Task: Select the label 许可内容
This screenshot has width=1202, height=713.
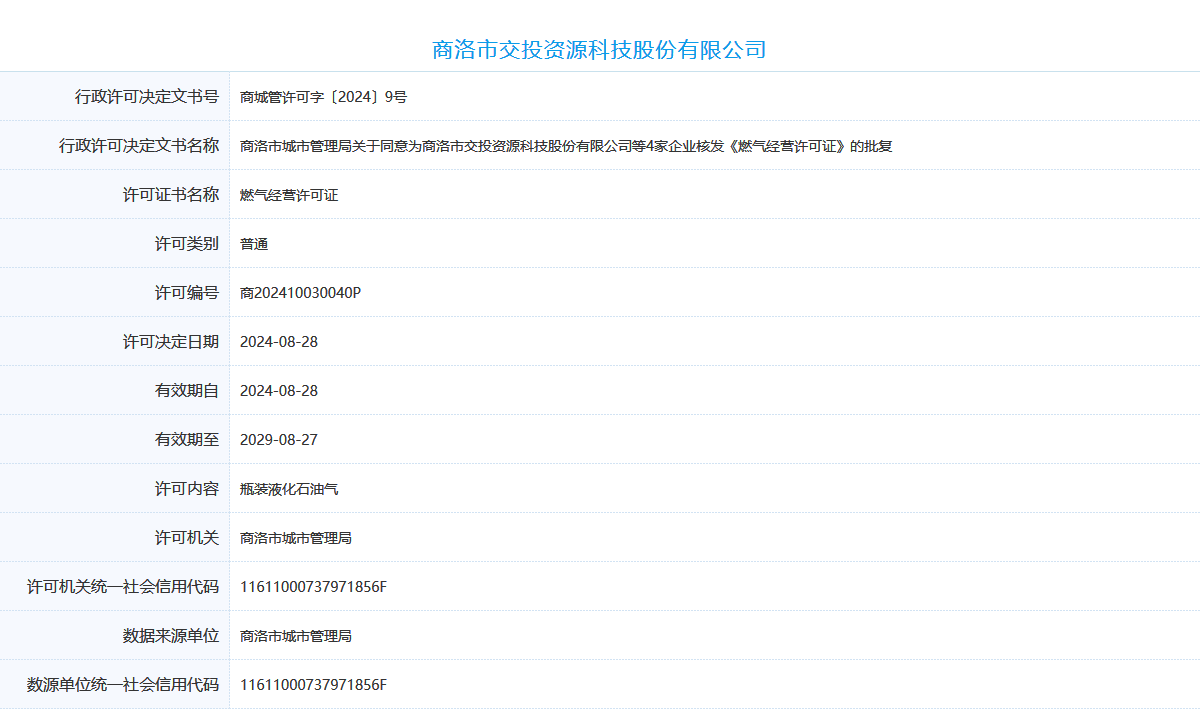Action: point(187,489)
